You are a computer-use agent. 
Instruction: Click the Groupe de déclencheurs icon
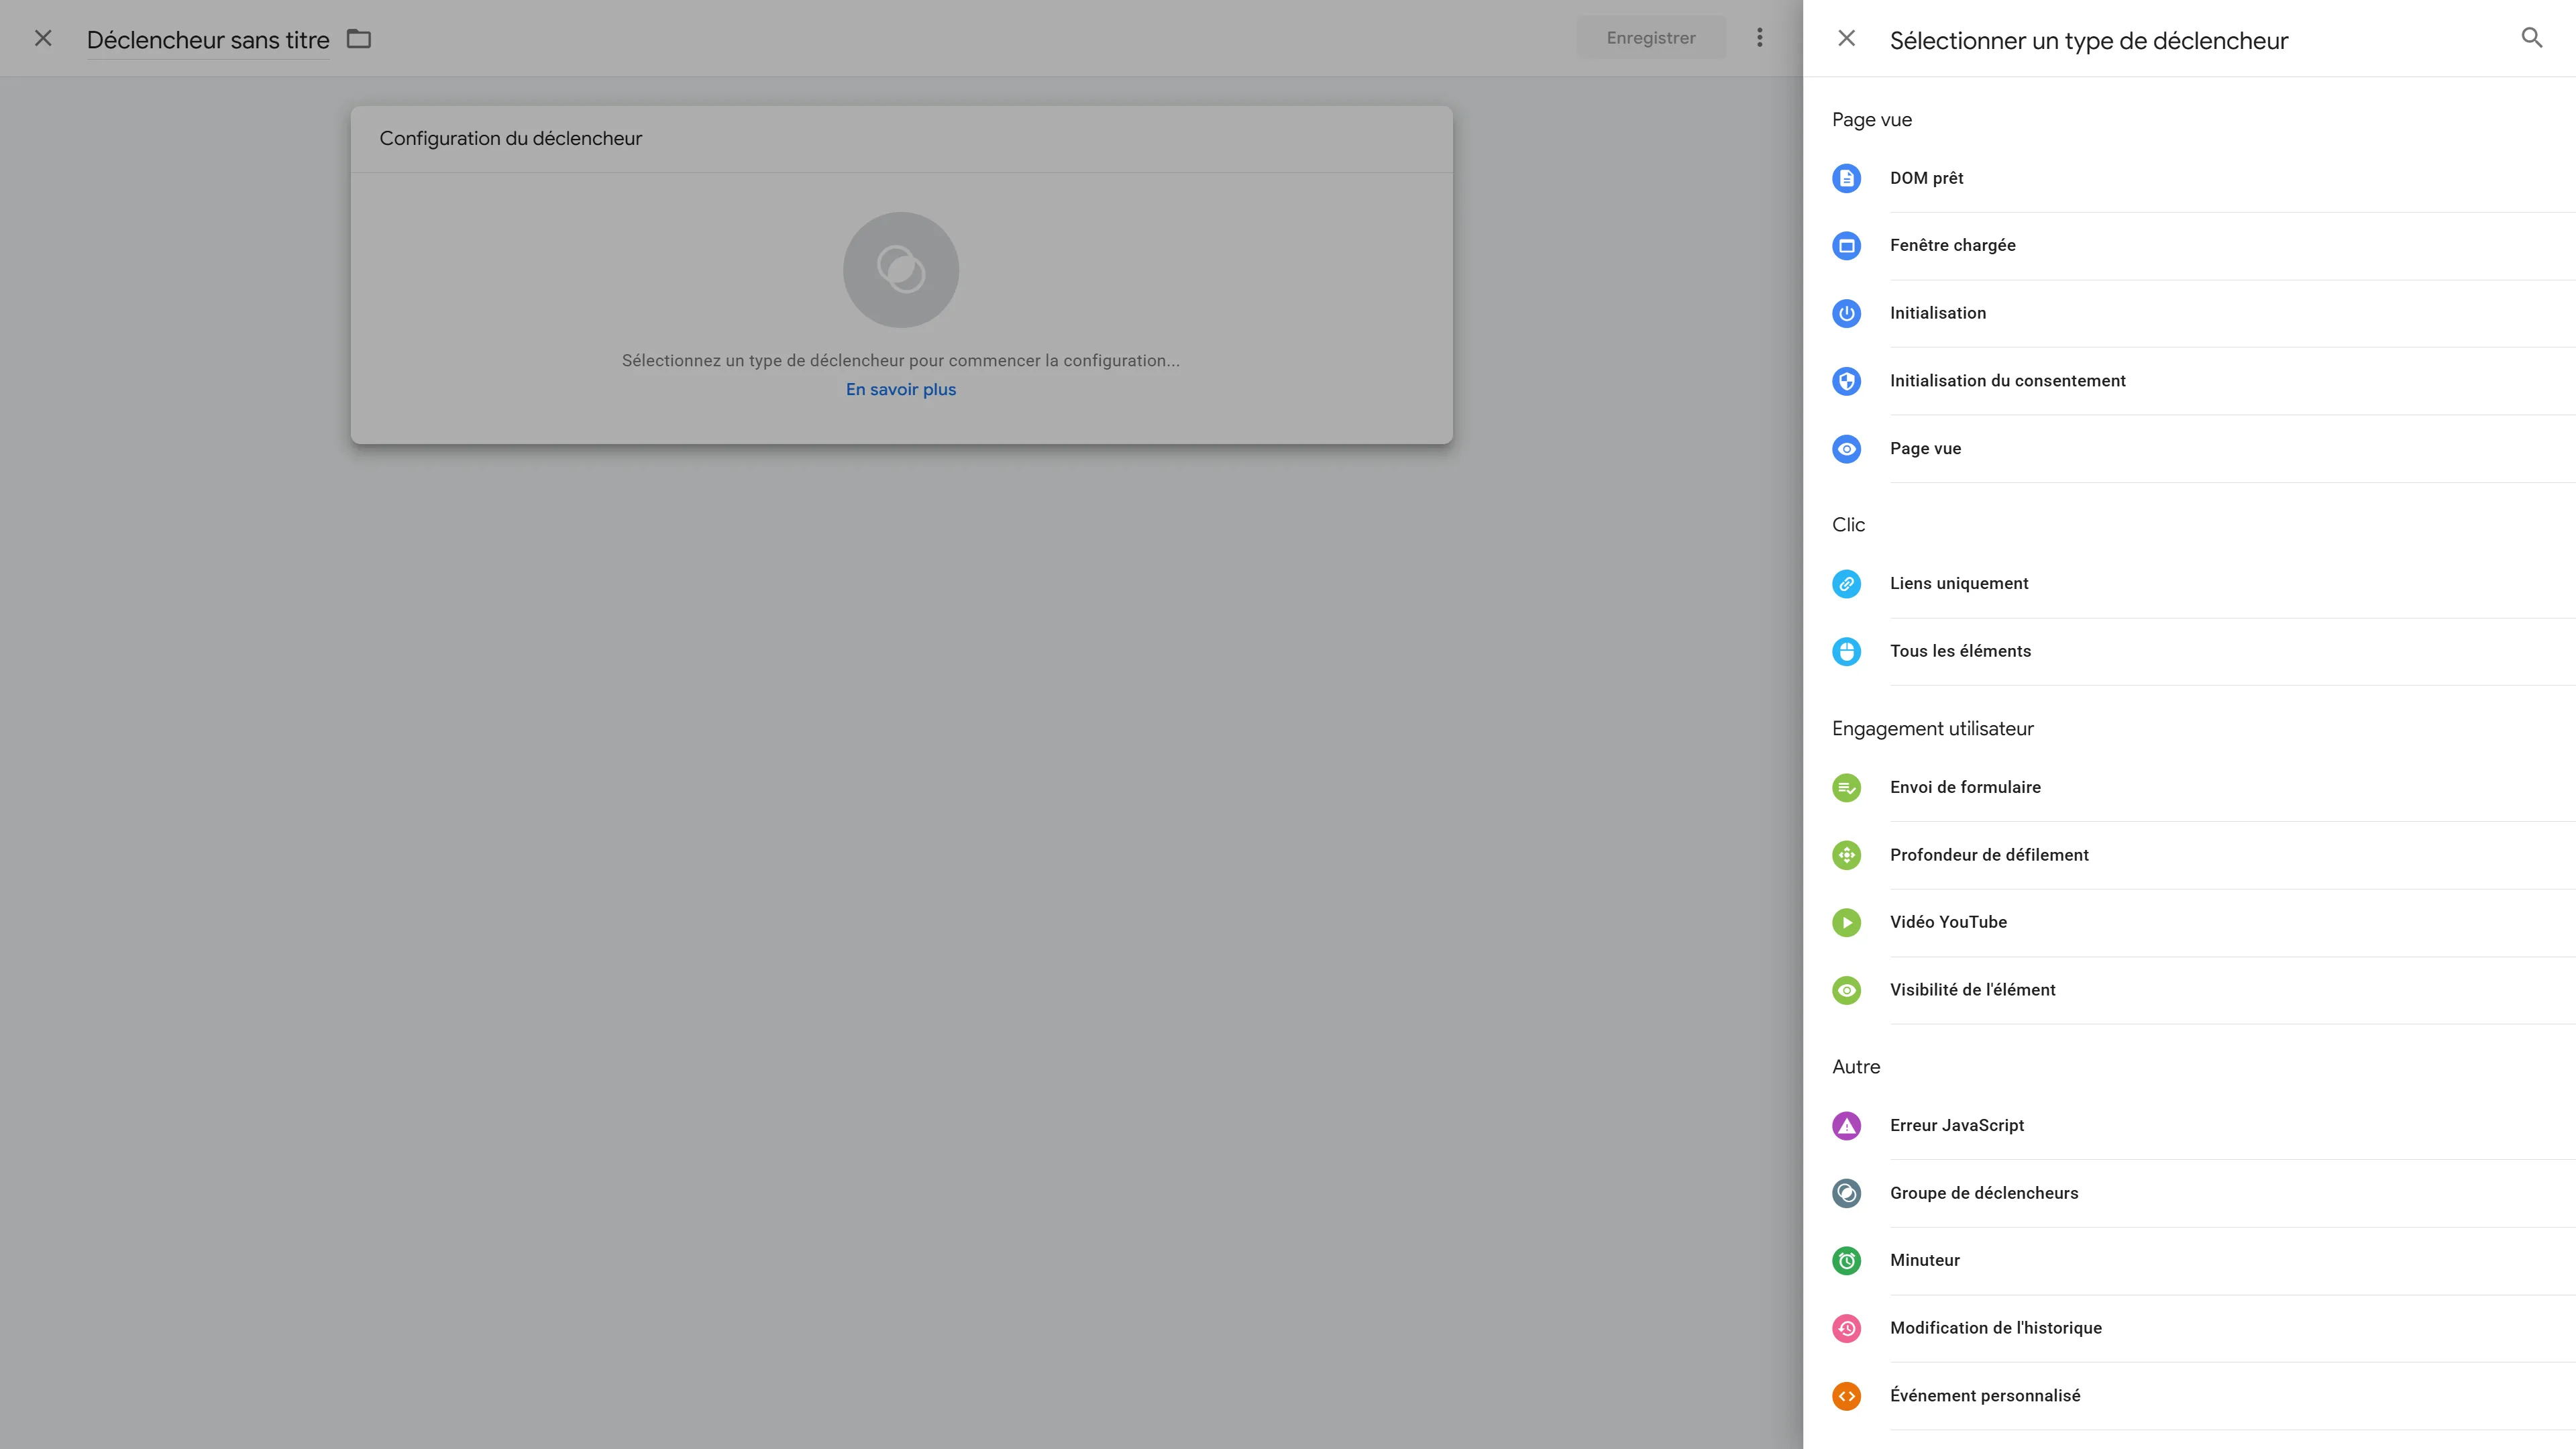pyautogui.click(x=1846, y=1193)
